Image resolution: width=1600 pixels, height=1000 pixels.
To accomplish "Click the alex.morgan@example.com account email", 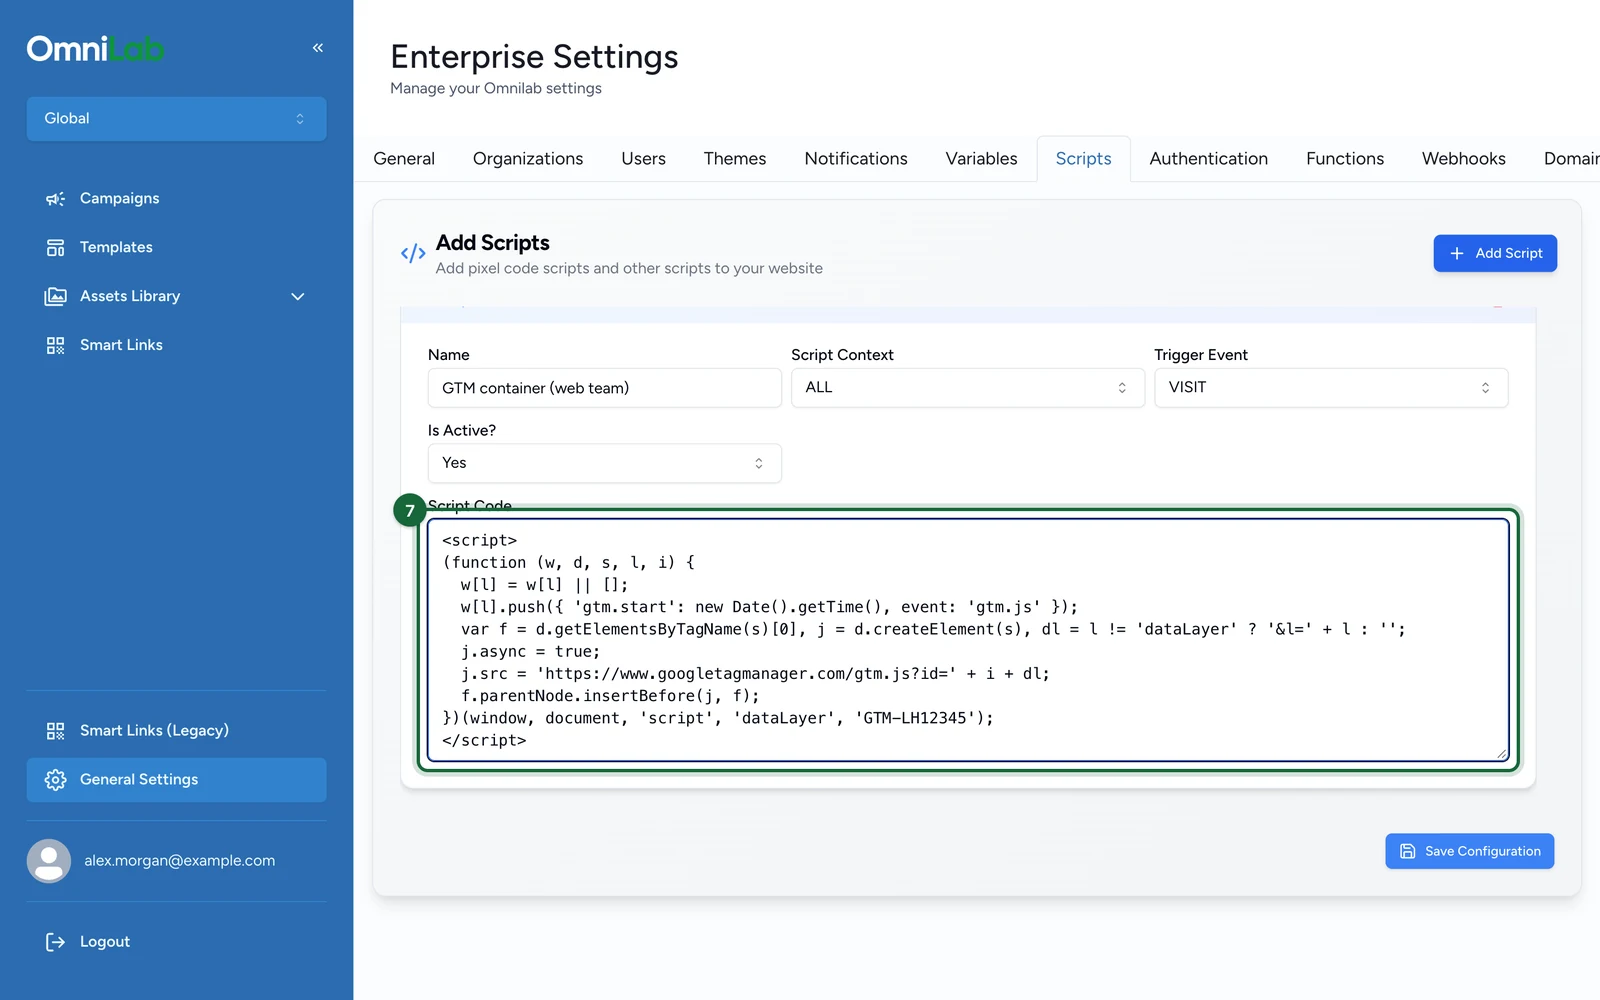I will point(179,861).
